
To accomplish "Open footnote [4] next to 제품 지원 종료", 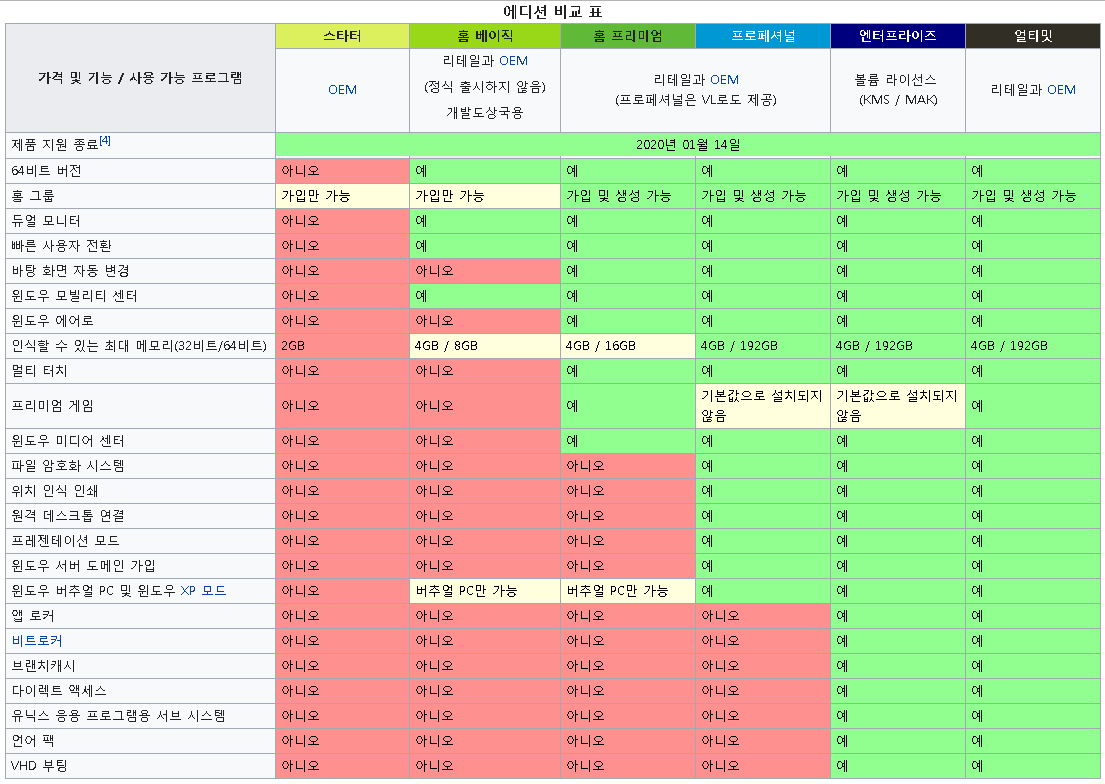I will pos(105,140).
